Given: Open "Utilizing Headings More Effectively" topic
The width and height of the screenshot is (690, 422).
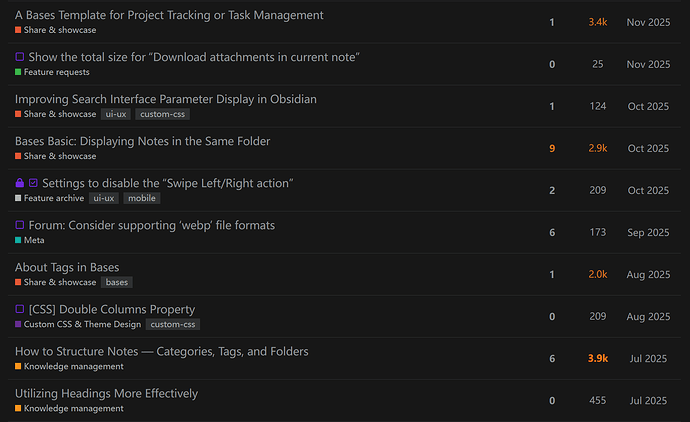Looking at the screenshot, I should pyautogui.click(x=106, y=393).
